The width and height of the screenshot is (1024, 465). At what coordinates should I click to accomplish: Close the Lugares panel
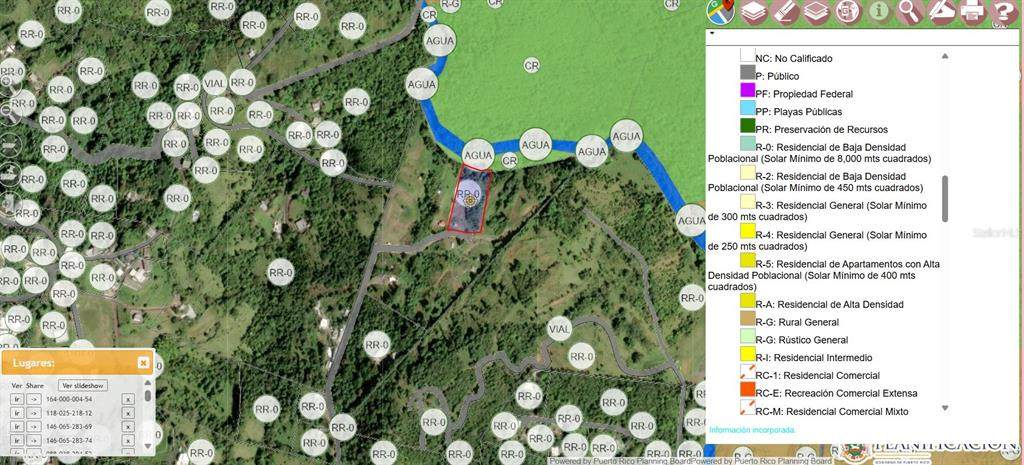point(143,363)
